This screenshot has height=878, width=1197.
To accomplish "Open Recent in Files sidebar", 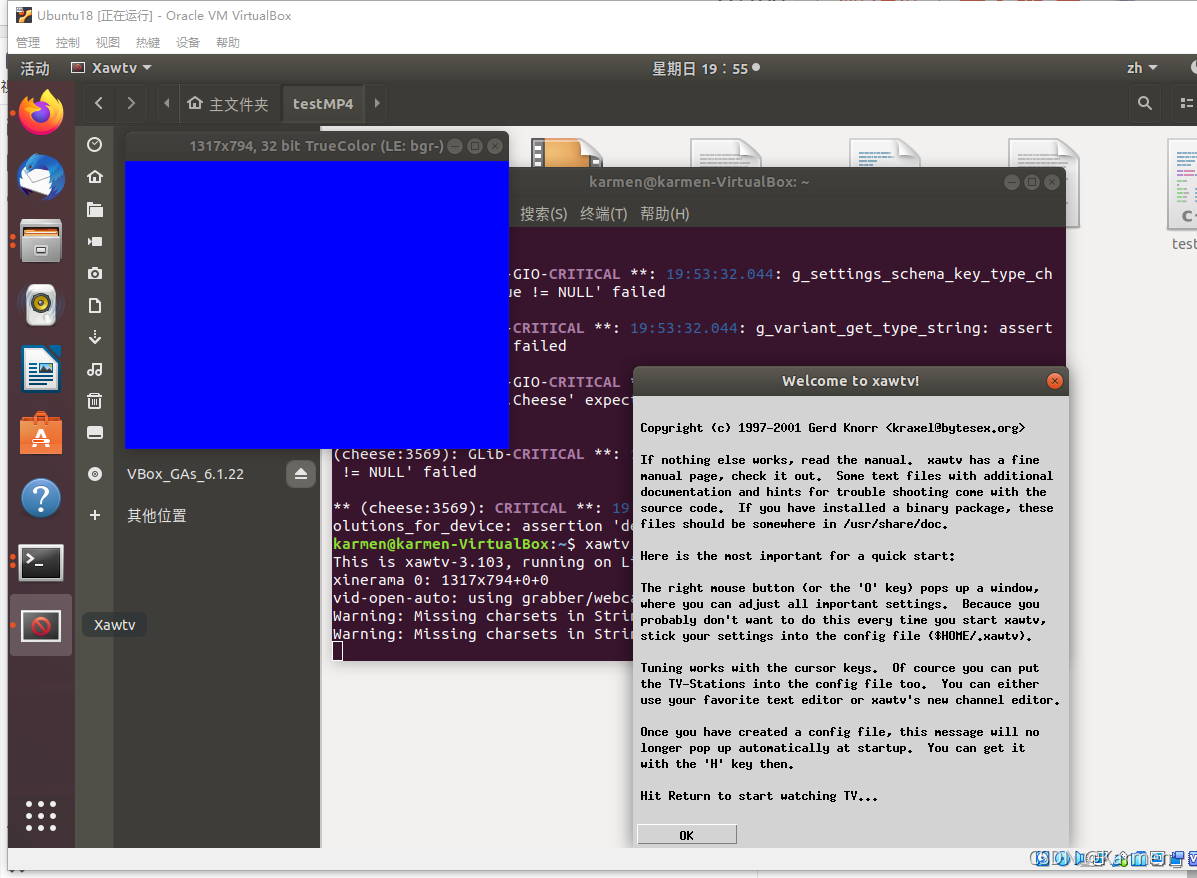I will coord(95,144).
